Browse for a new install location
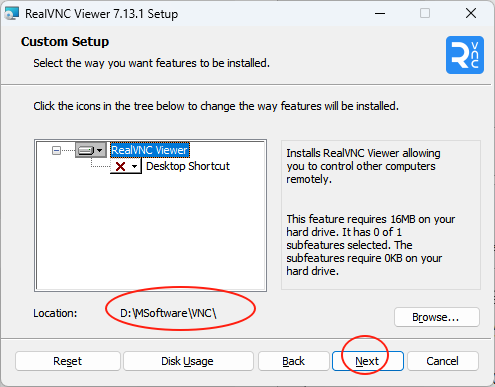The height and width of the screenshot is (387, 495). click(x=437, y=317)
